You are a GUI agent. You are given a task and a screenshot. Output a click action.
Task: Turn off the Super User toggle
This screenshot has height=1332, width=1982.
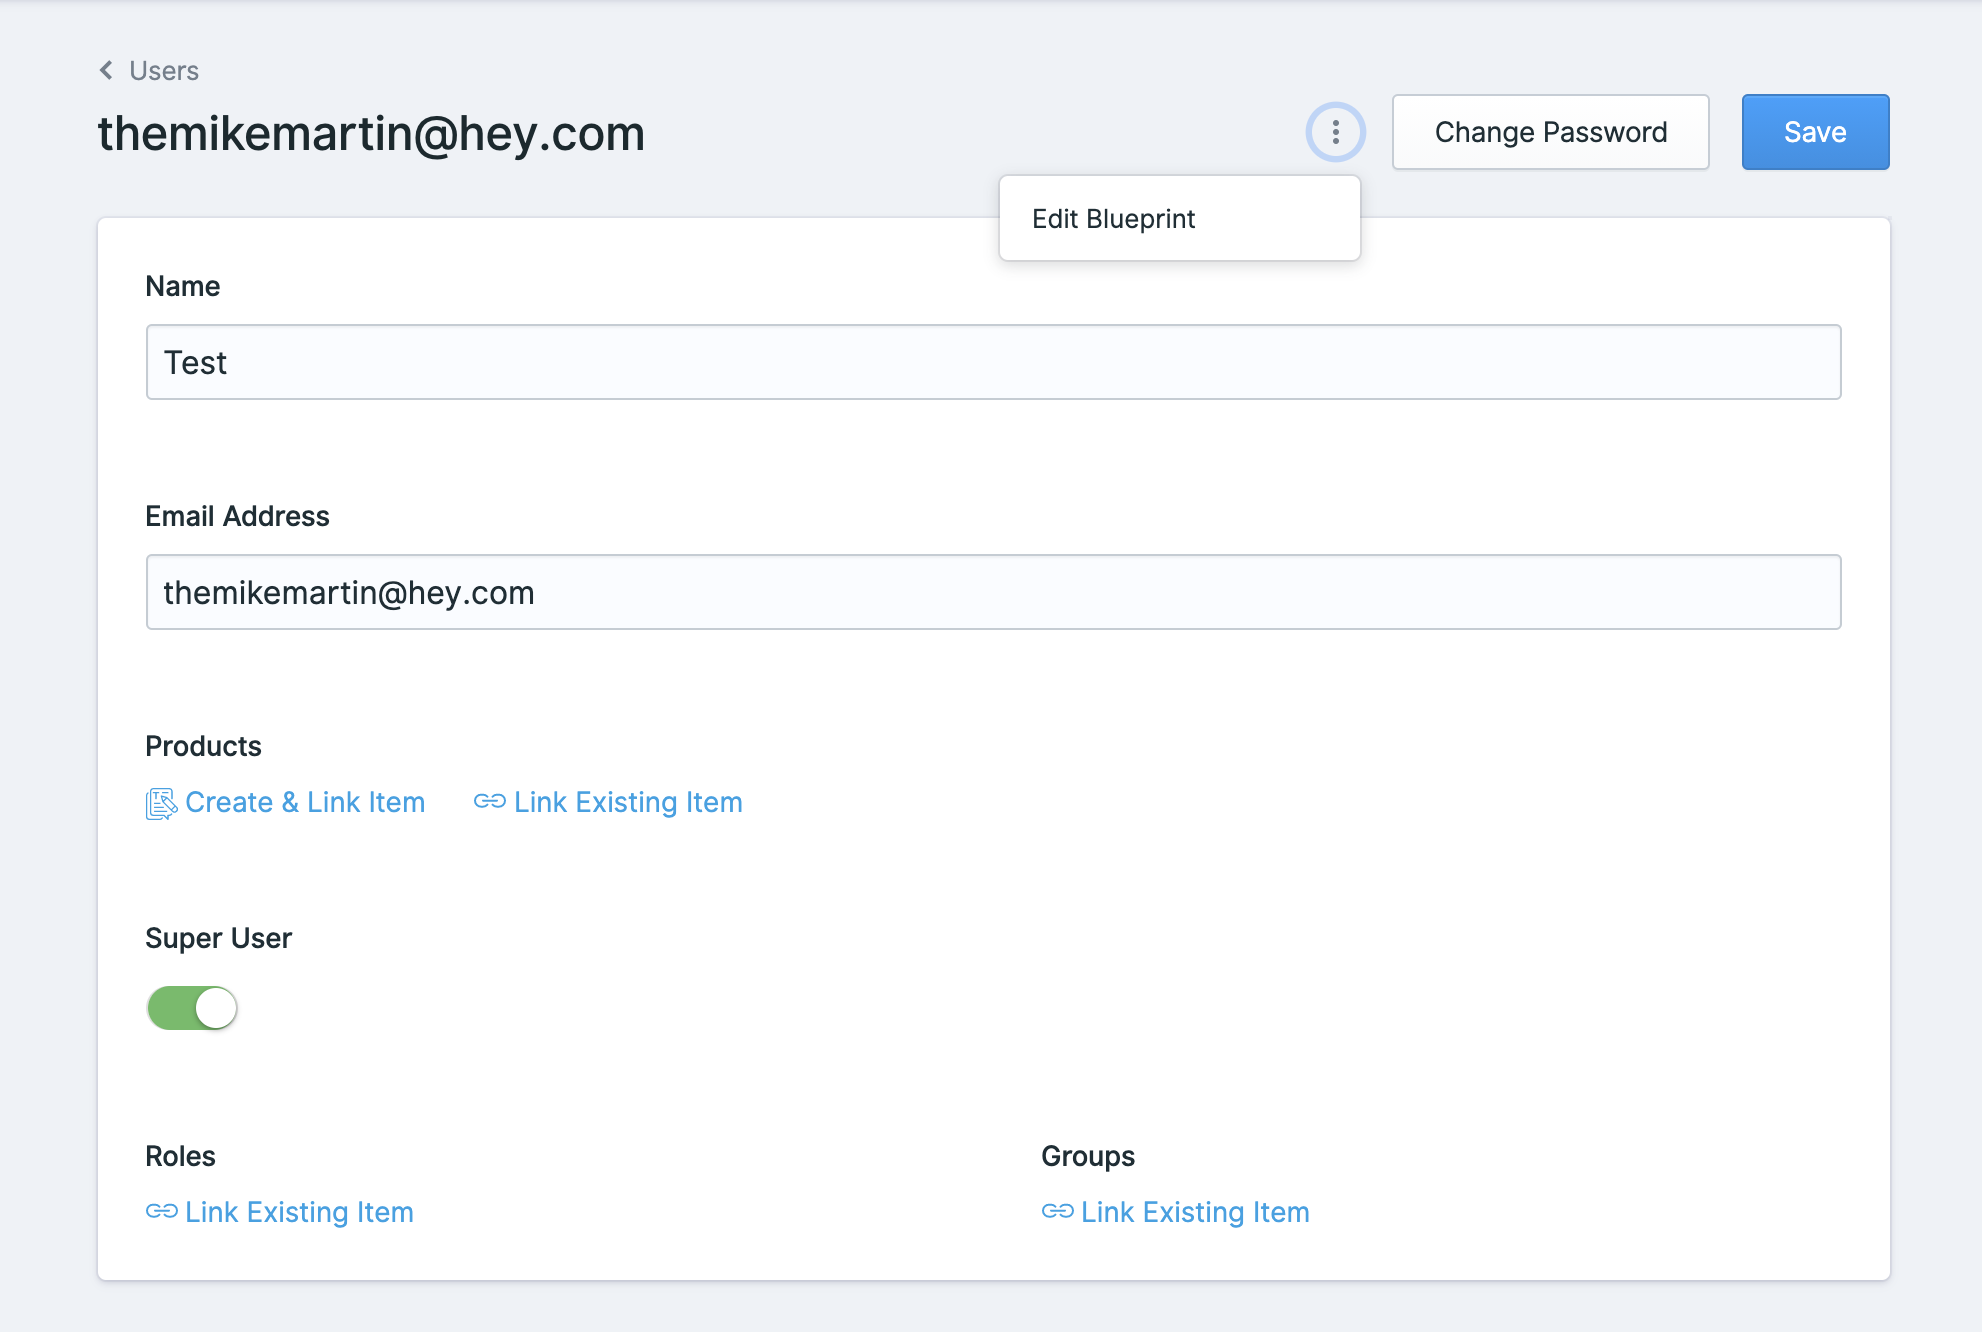[x=192, y=1008]
